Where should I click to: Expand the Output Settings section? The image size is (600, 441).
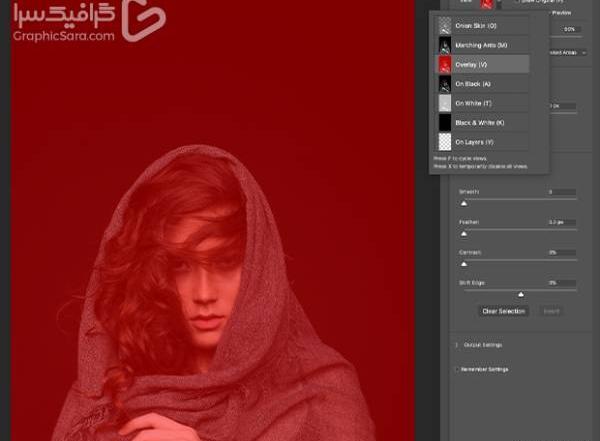pos(457,345)
